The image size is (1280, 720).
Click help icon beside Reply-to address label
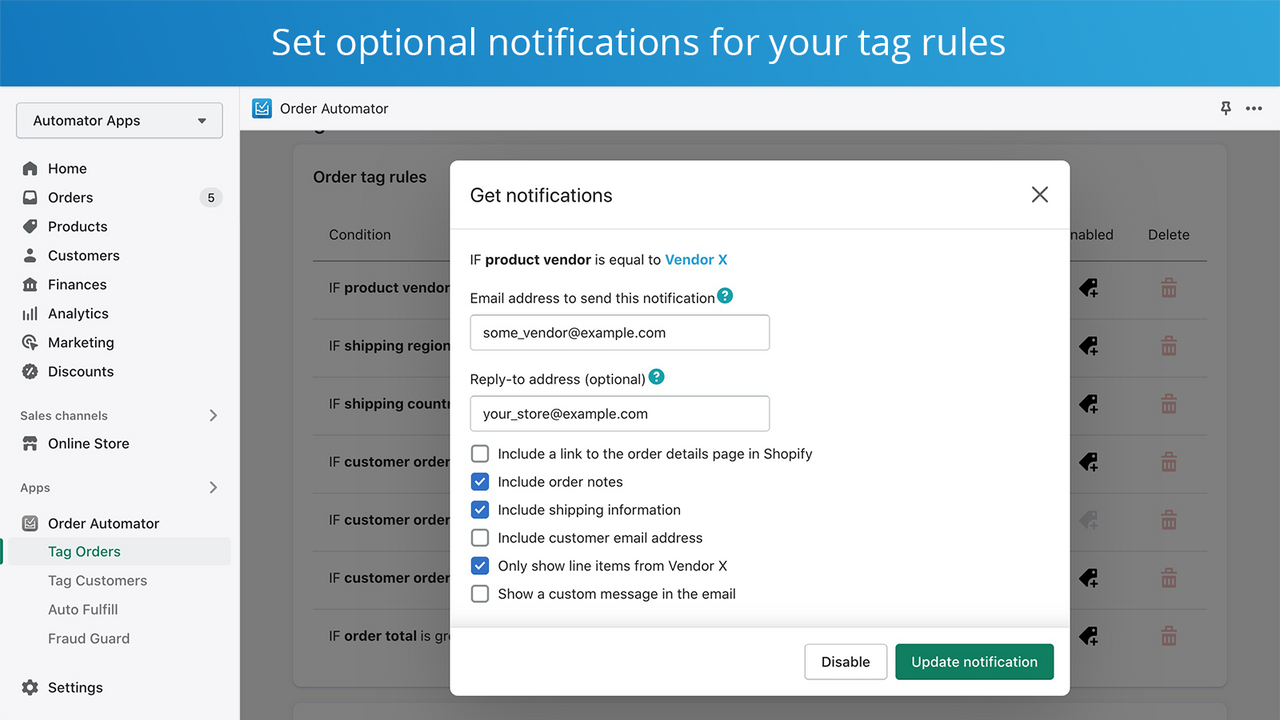(x=656, y=377)
